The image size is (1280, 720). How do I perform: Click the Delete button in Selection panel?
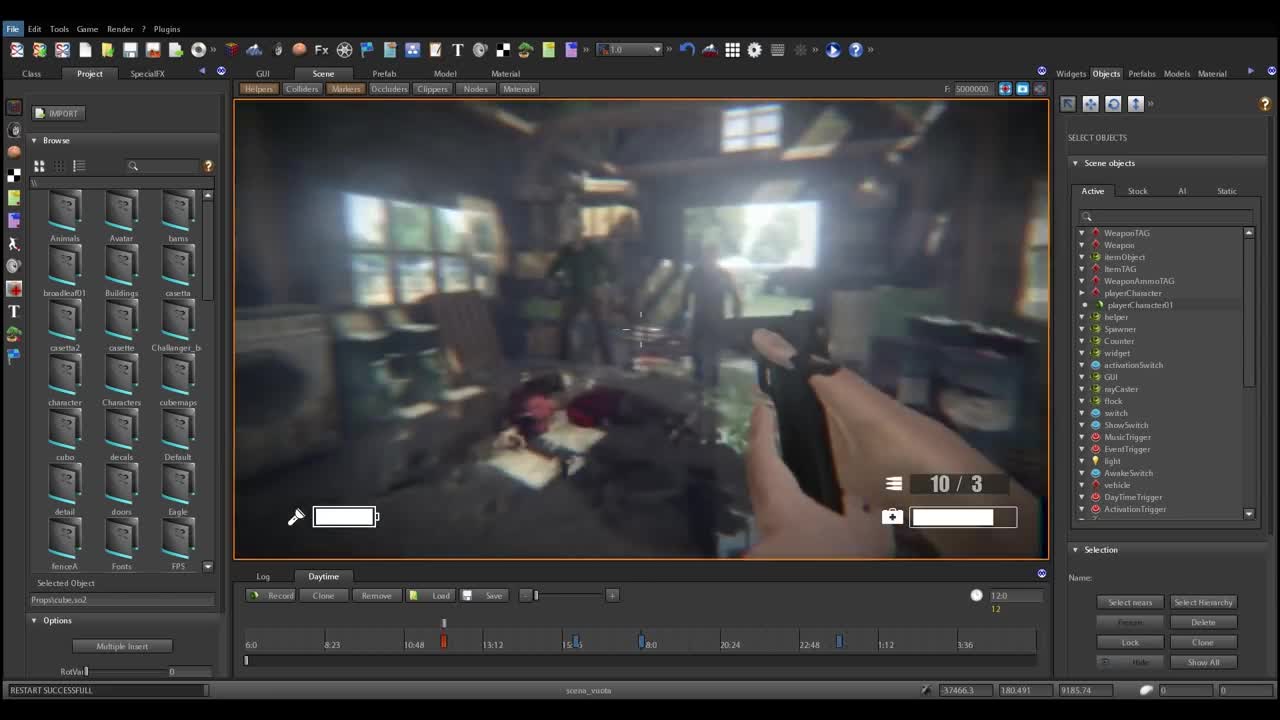click(x=1203, y=623)
